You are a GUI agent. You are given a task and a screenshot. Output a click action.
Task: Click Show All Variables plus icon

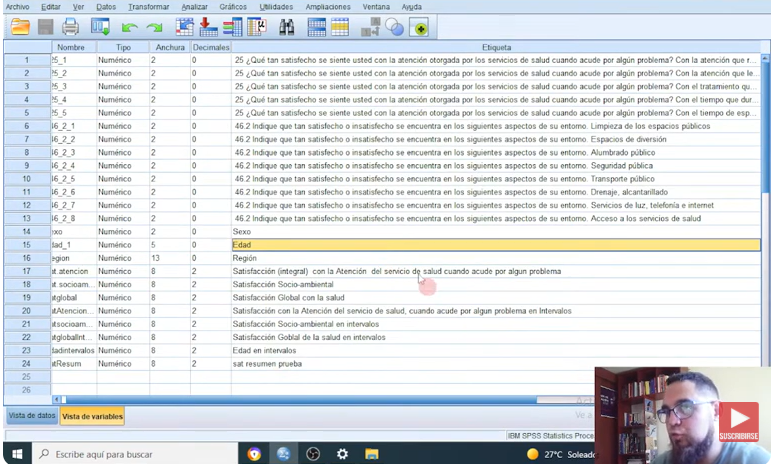[x=419, y=27]
